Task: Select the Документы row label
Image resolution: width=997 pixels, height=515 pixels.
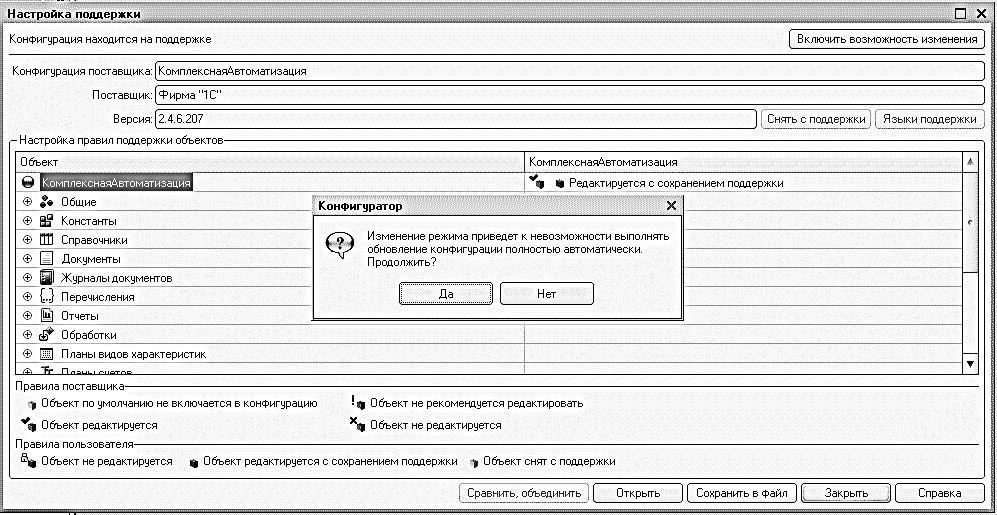Action: pos(91,259)
